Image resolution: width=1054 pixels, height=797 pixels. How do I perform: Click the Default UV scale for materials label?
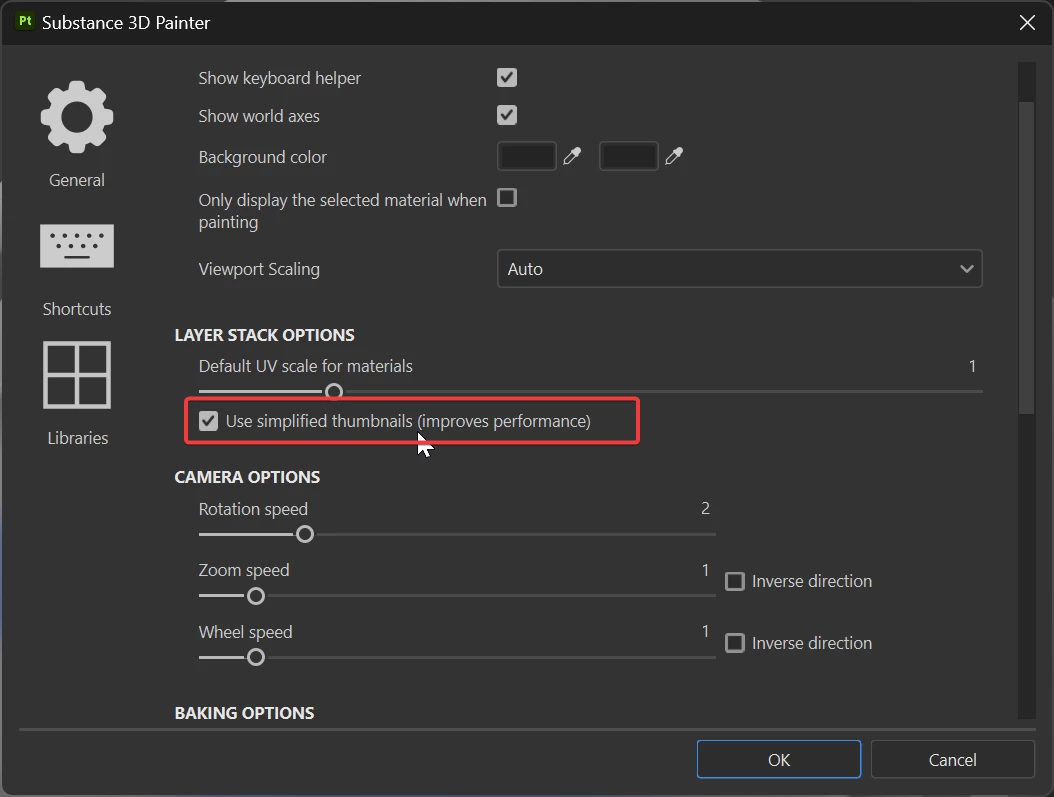305,366
